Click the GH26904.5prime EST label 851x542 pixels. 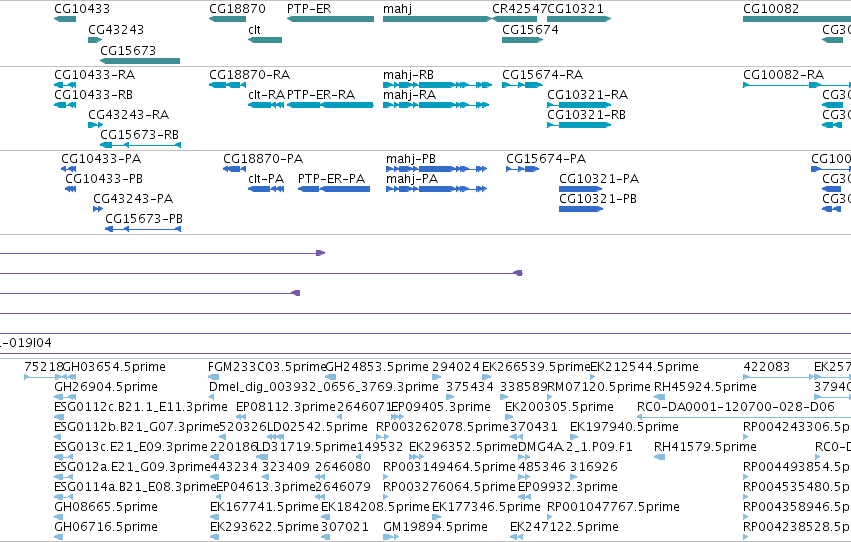[x=106, y=387]
